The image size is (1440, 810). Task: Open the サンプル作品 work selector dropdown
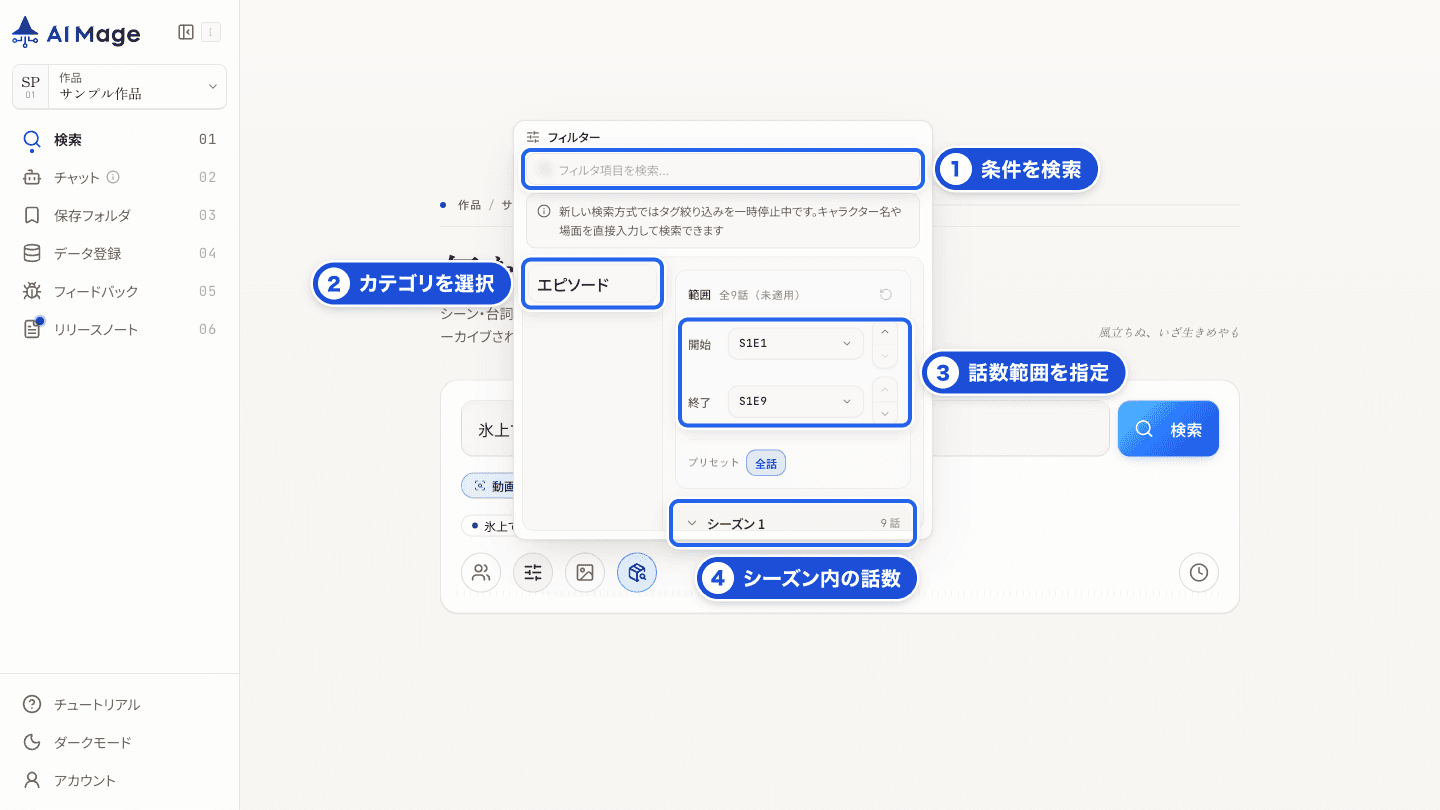click(119, 86)
